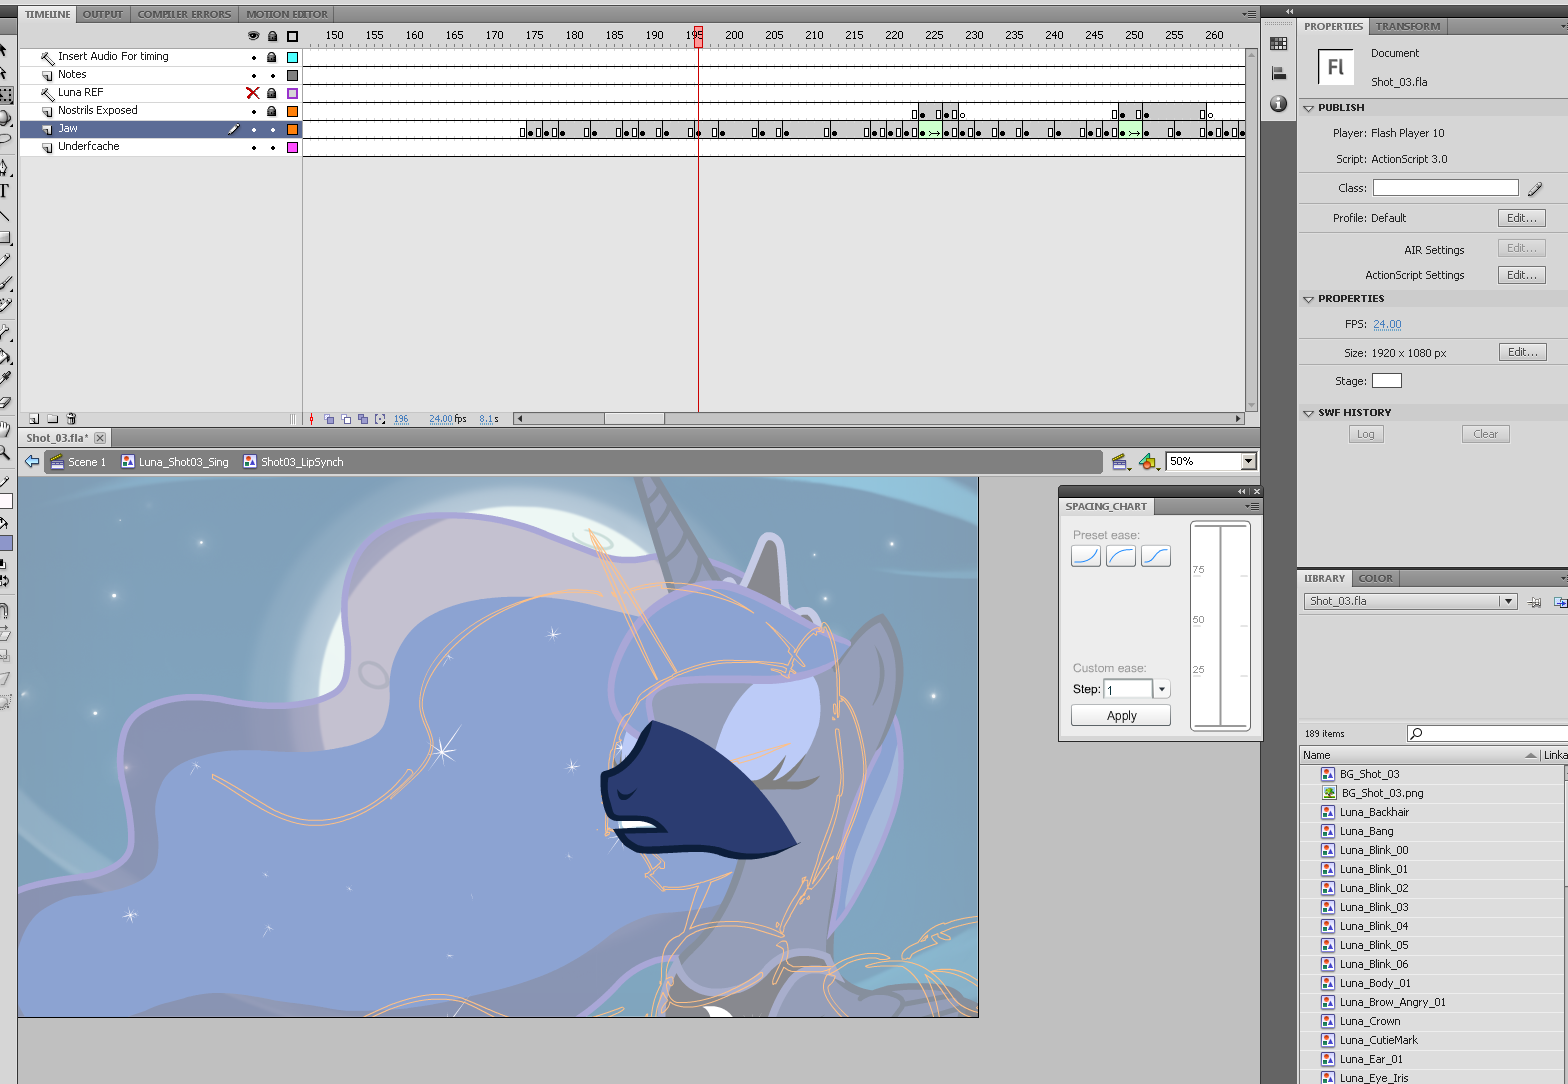Image resolution: width=1568 pixels, height=1084 pixels.
Task: Switch to the MOTION EDITOR tab
Action: click(287, 14)
